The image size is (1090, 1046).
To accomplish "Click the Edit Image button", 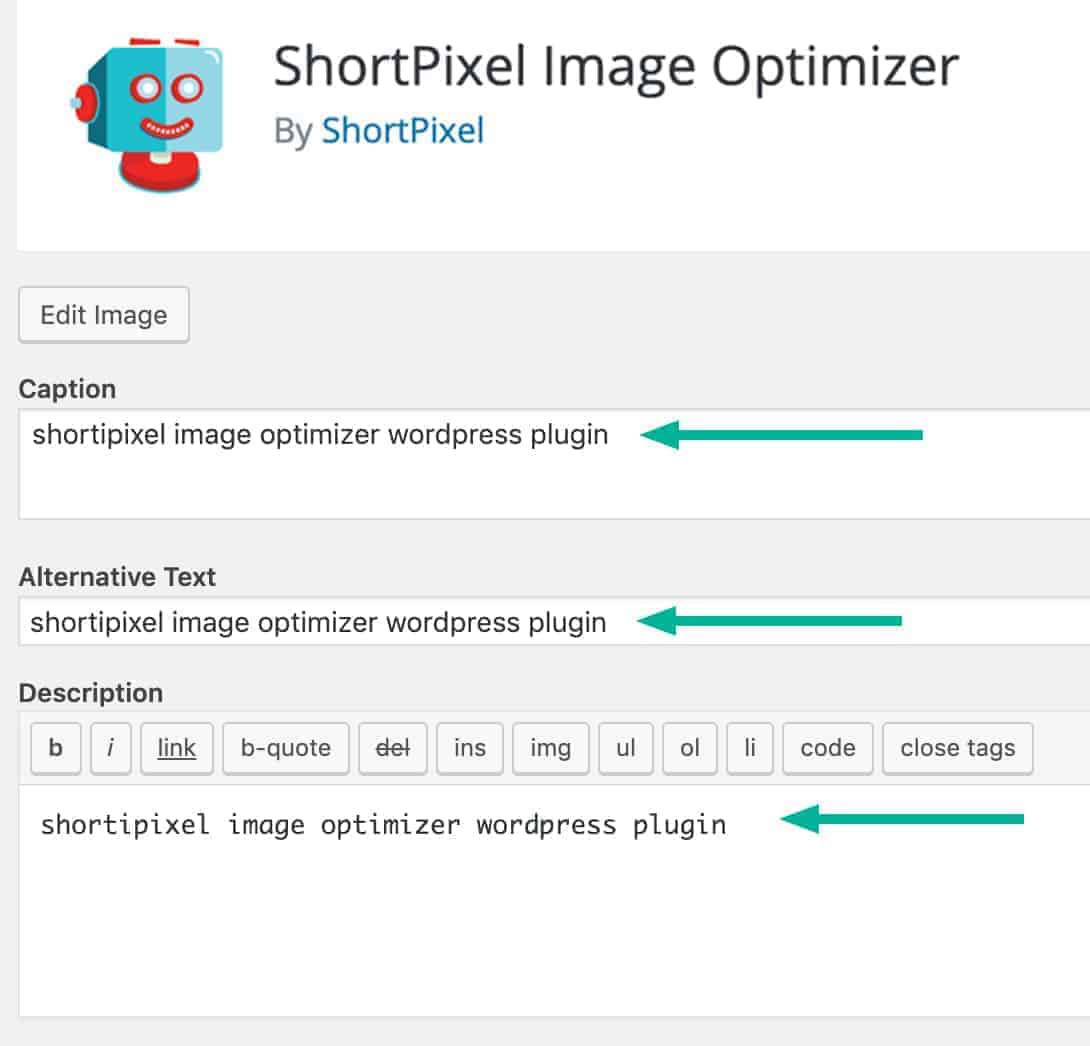I will pos(104,315).
